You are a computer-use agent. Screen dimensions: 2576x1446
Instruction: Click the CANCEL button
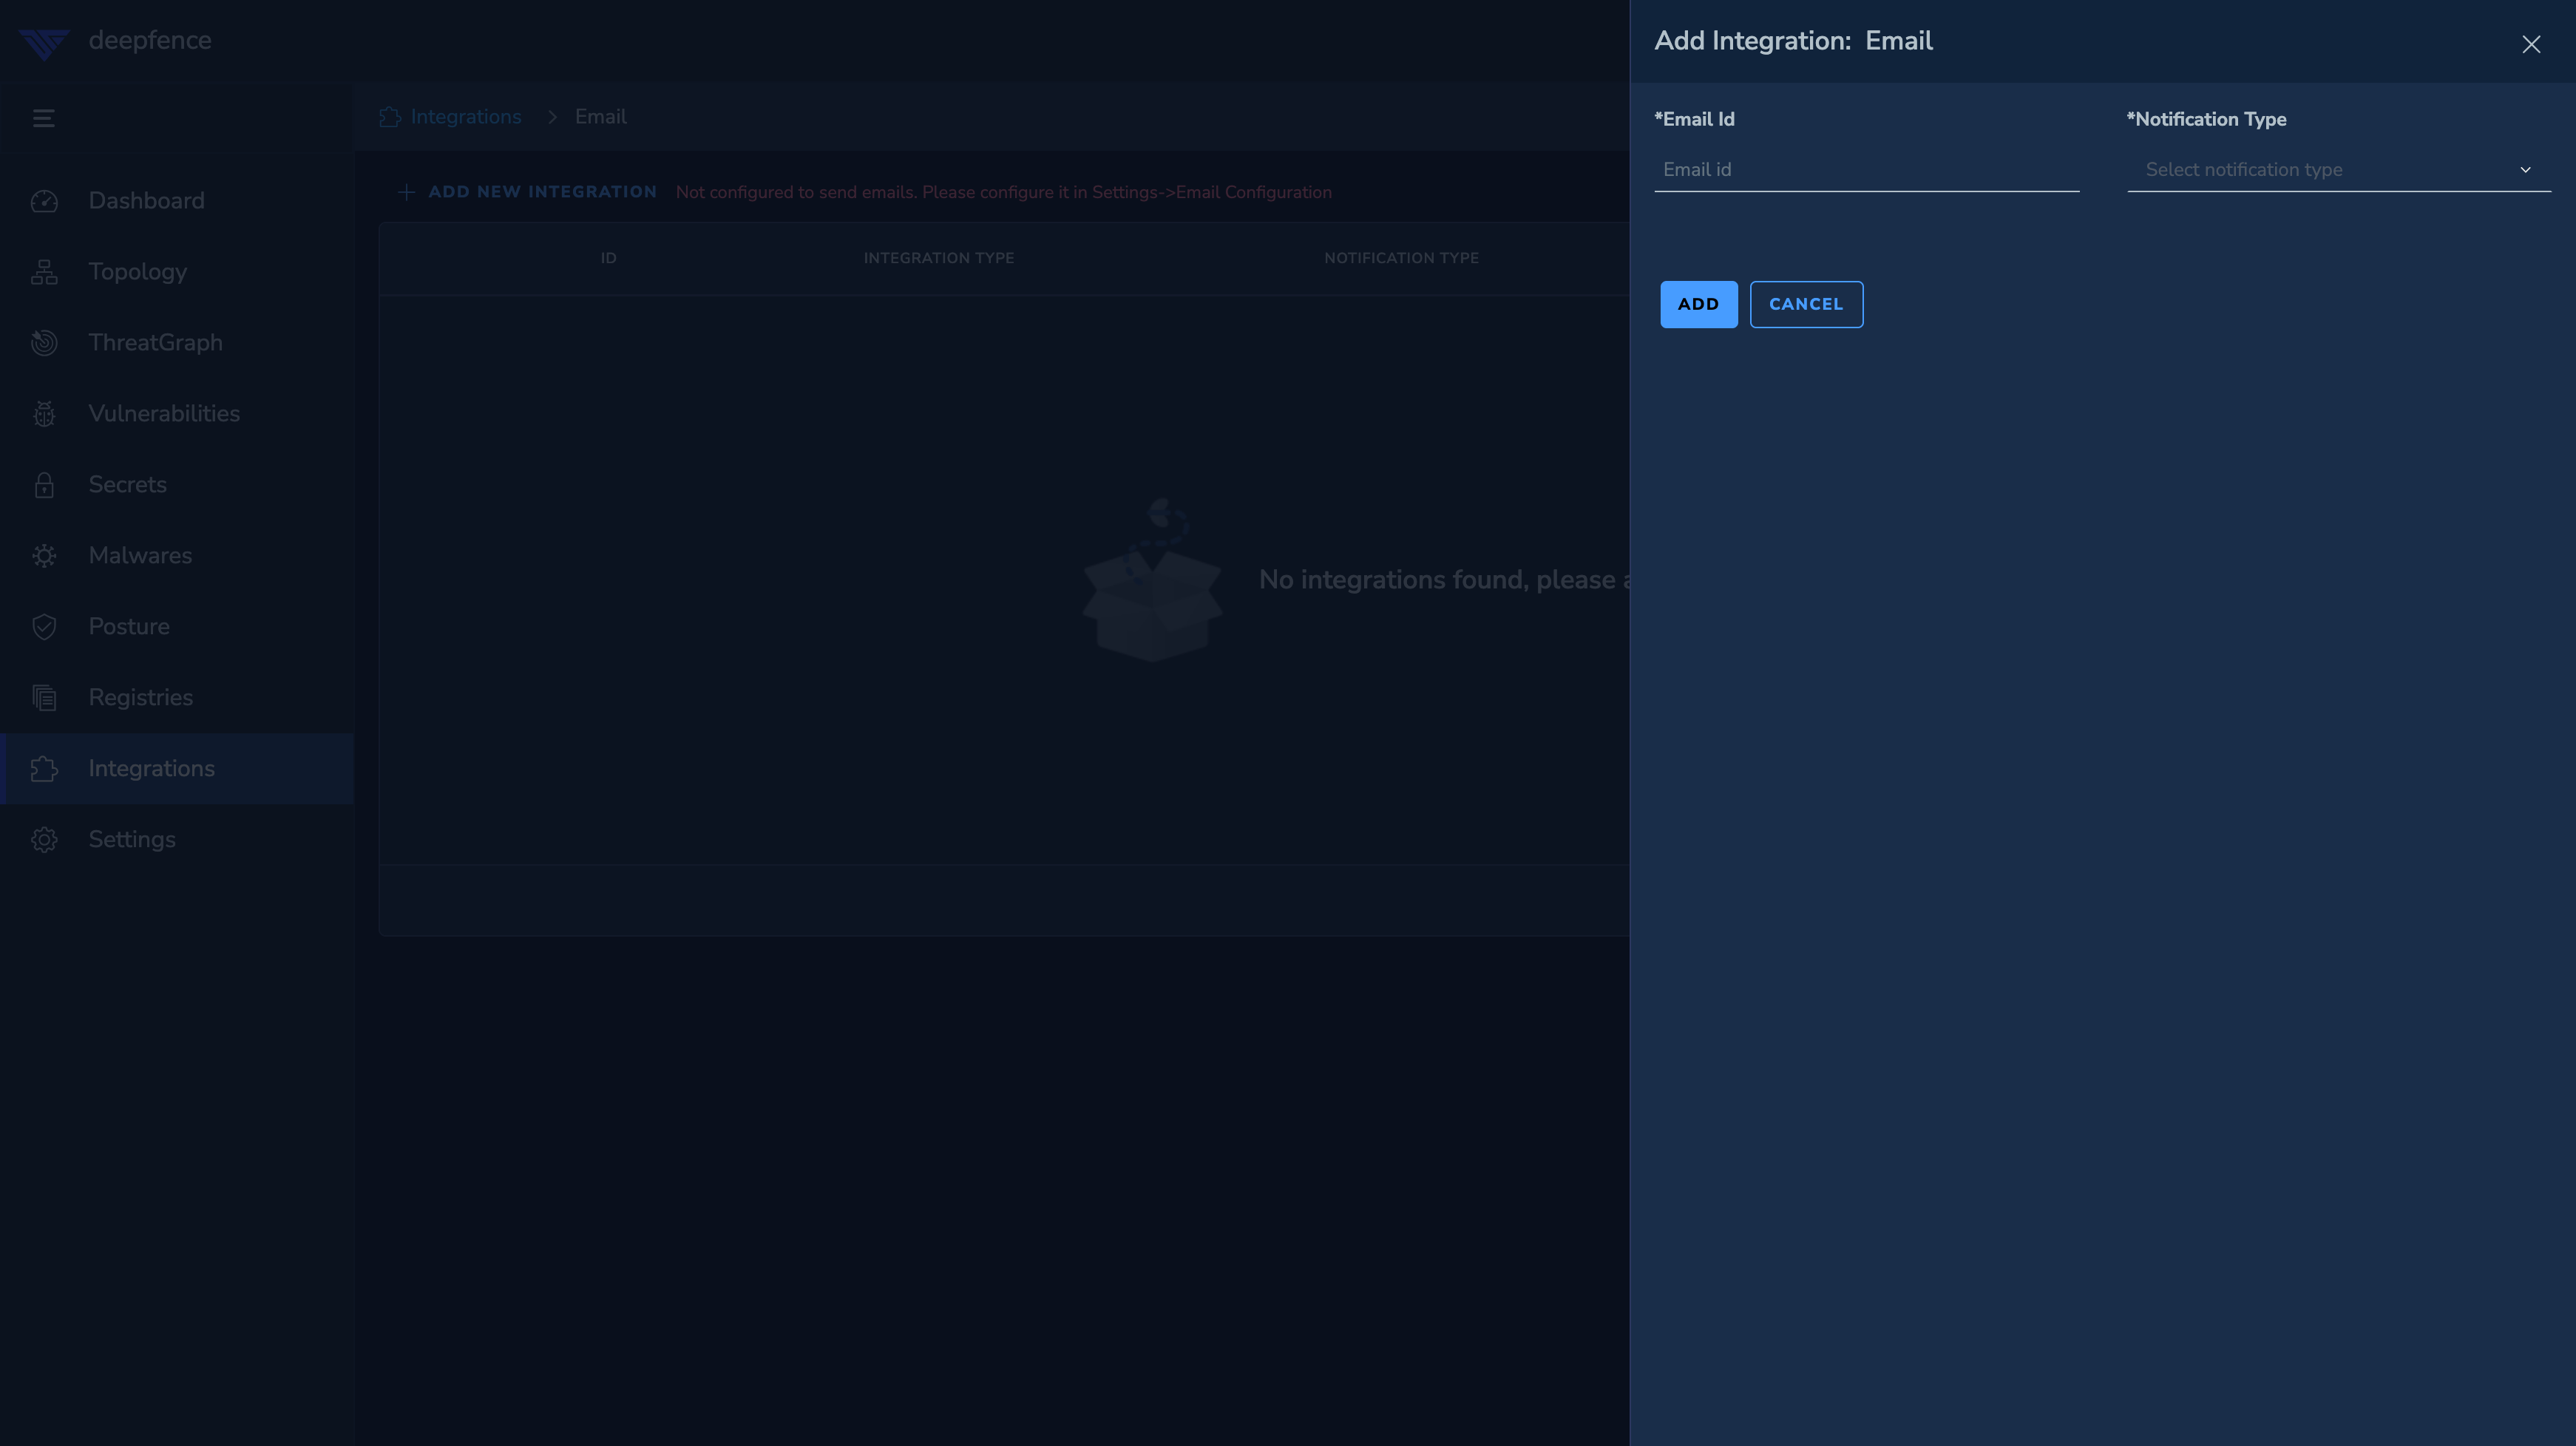point(1806,304)
